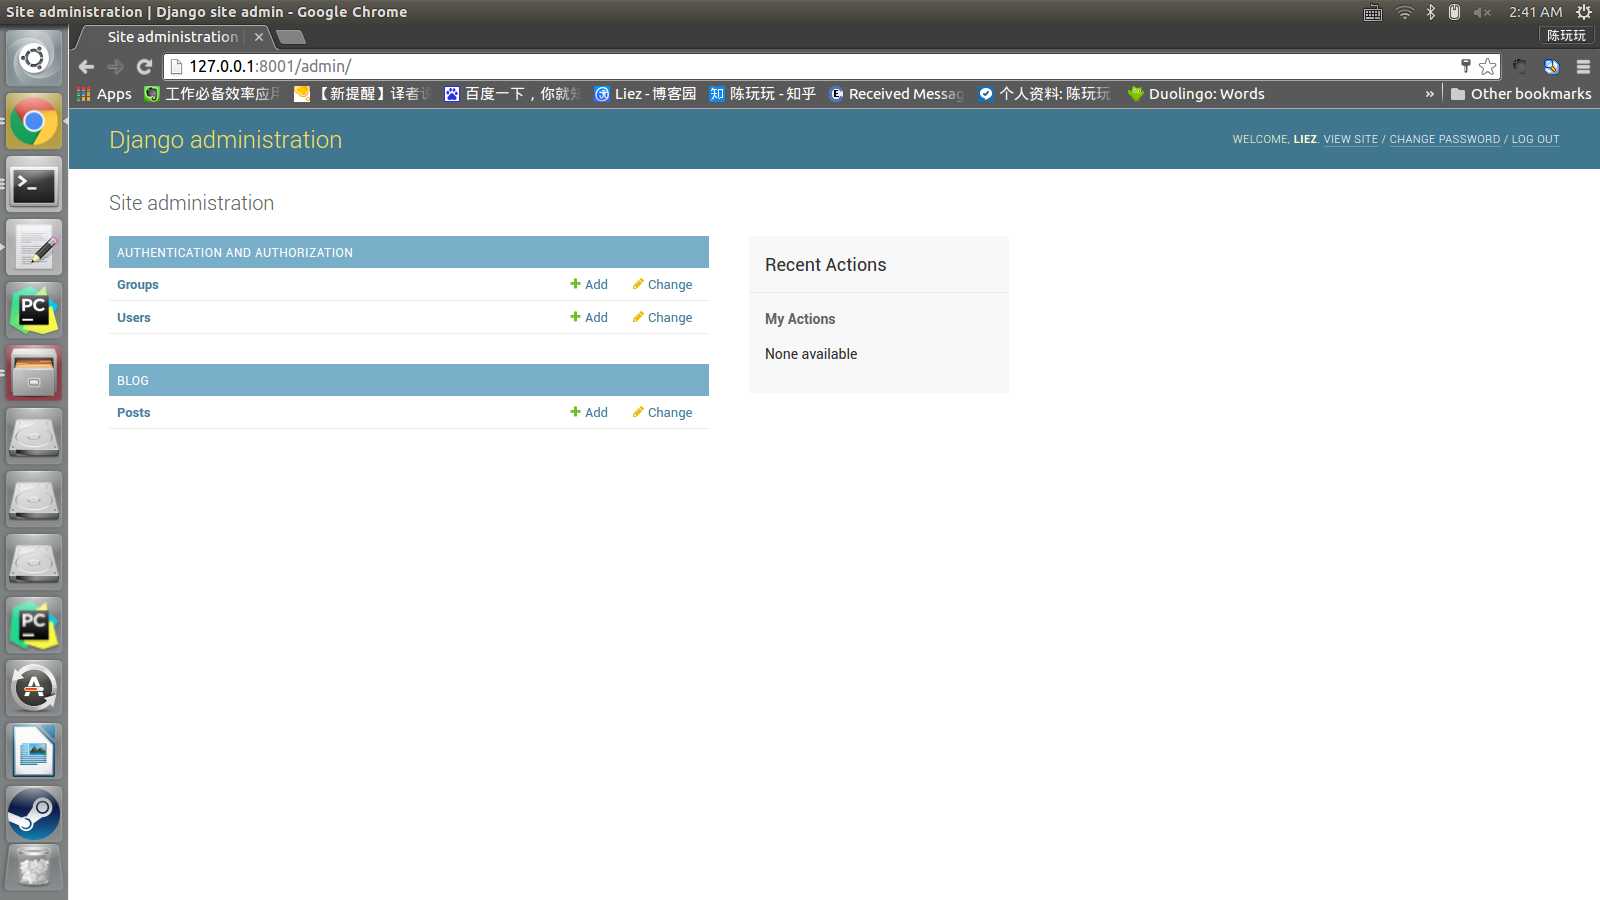Open the Ubuntu Software Updater dock icon
The width and height of the screenshot is (1600, 900).
coord(34,688)
